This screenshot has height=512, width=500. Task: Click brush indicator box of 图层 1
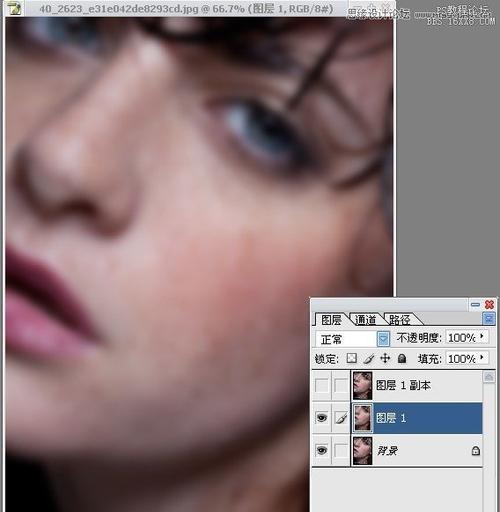(x=341, y=418)
